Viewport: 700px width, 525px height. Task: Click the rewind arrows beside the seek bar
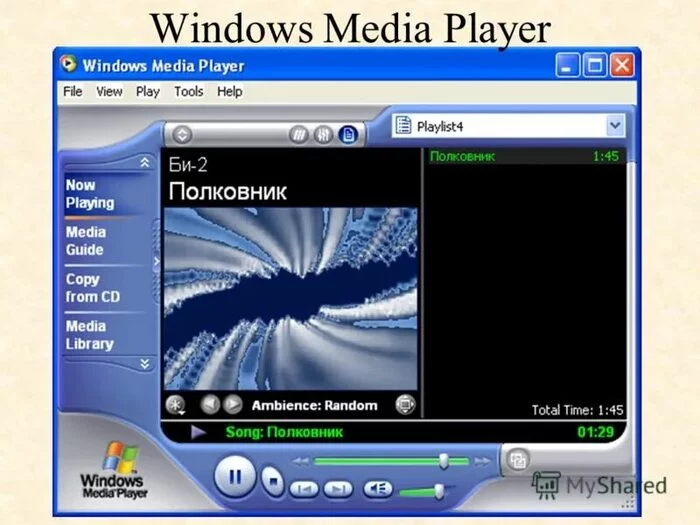pos(301,461)
